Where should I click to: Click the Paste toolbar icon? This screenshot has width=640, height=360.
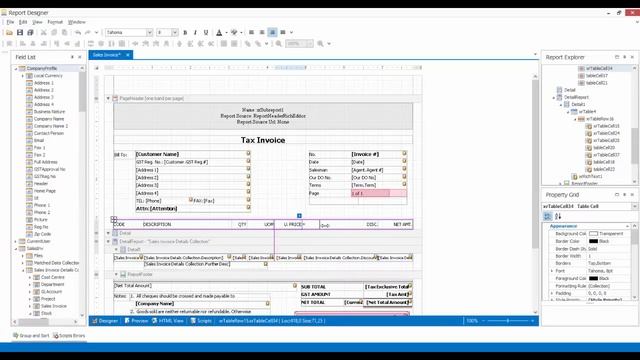(x=64, y=32)
